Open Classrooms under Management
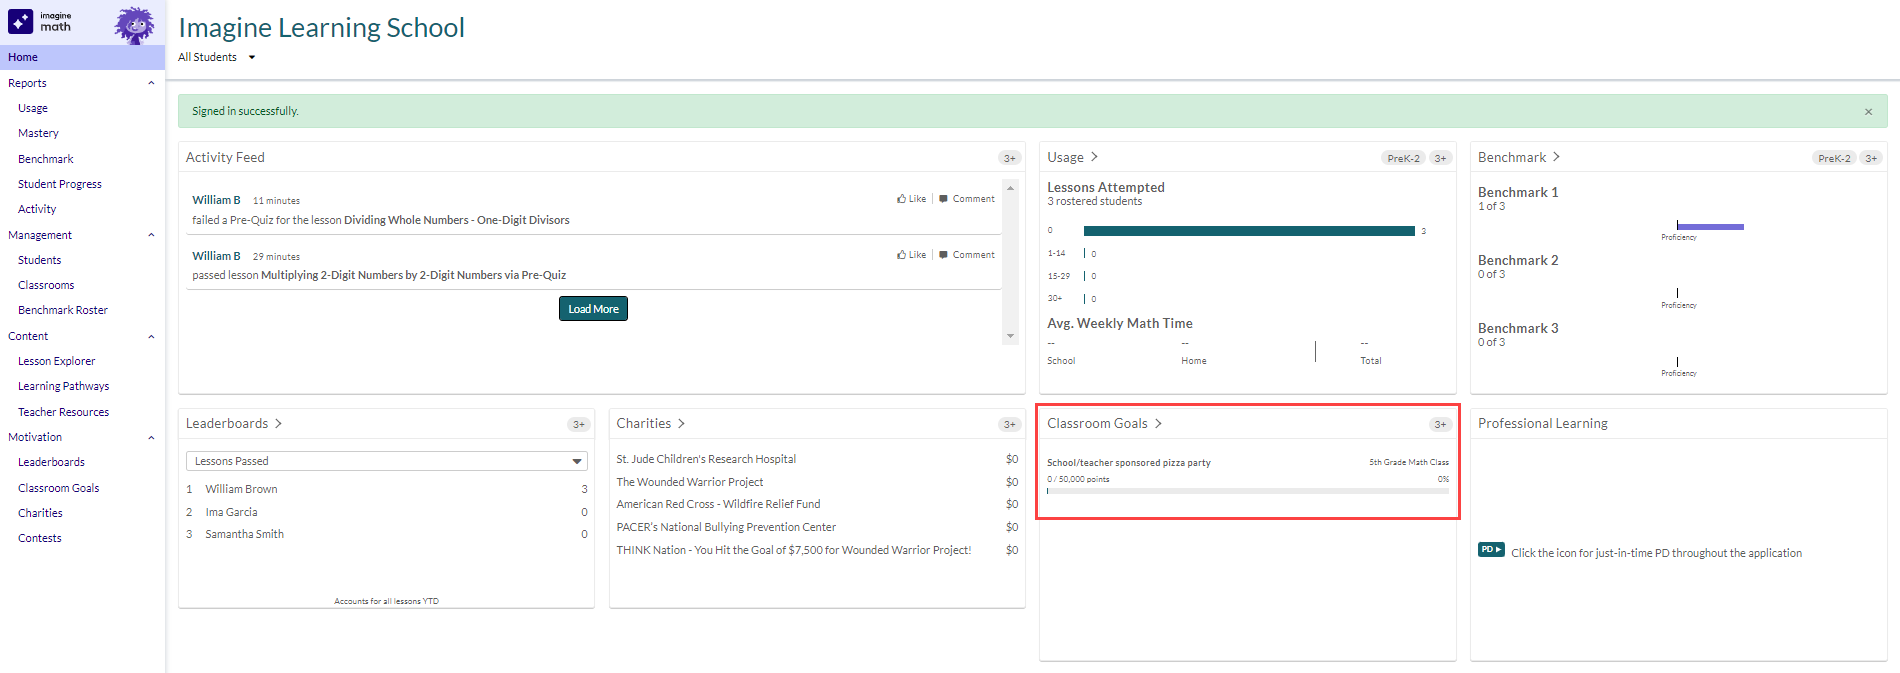Viewport: 1900px width, 673px height. pyautogui.click(x=46, y=285)
